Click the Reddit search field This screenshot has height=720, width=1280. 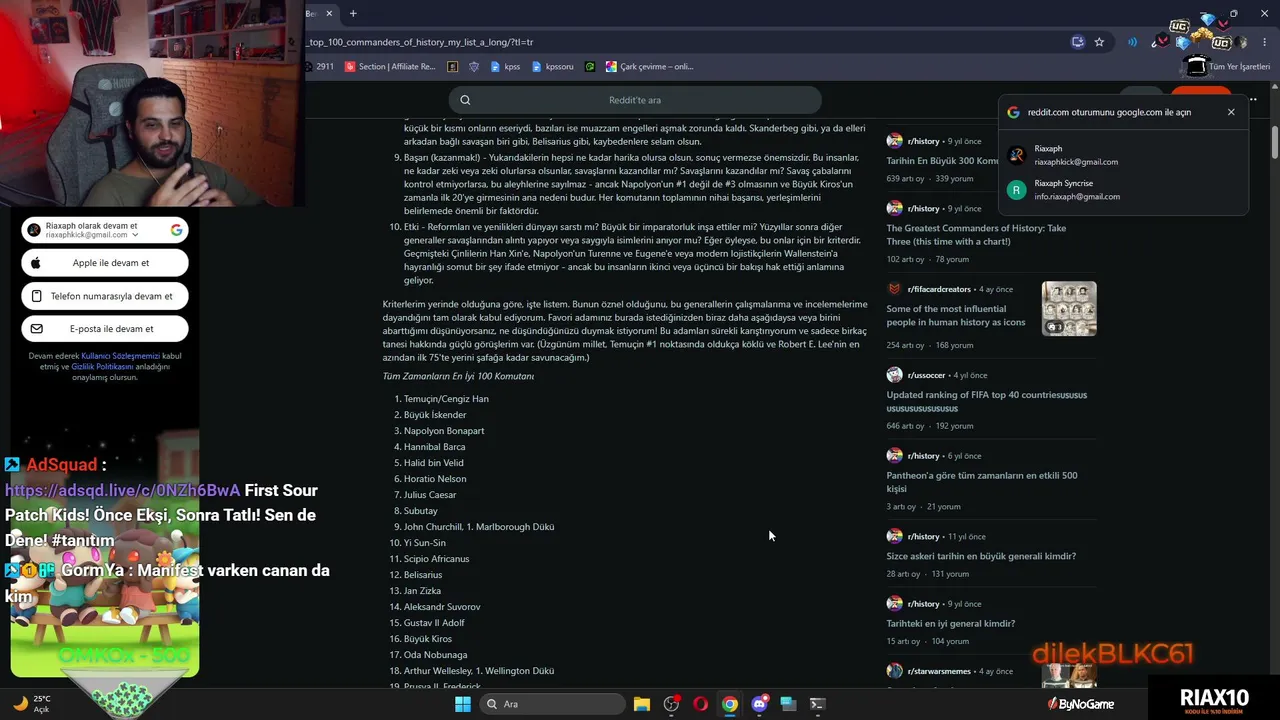635,100
